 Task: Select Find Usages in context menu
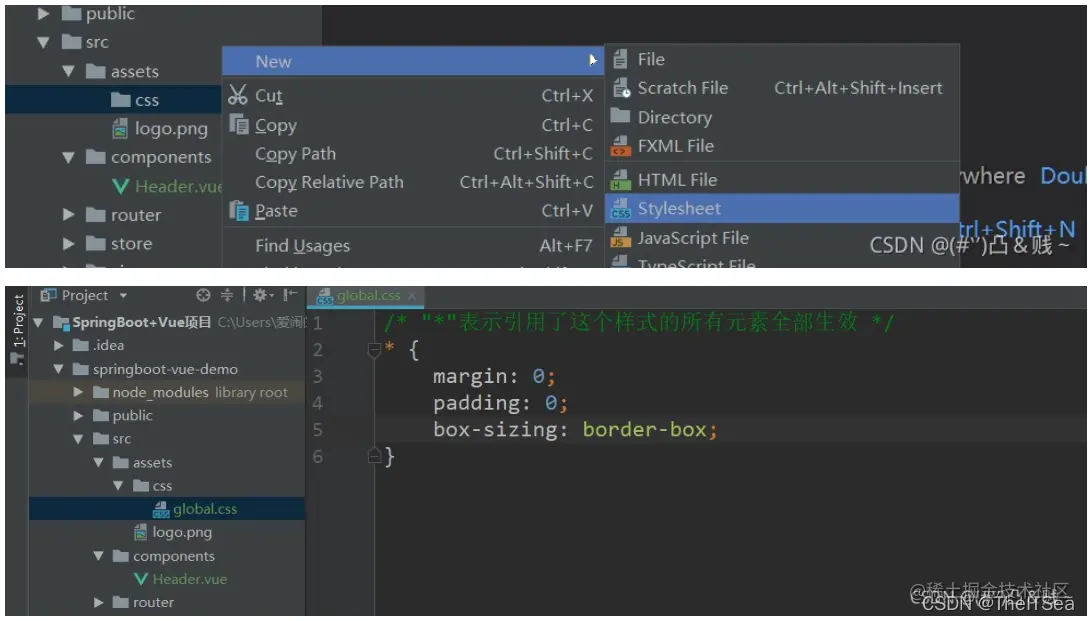[x=413, y=245]
